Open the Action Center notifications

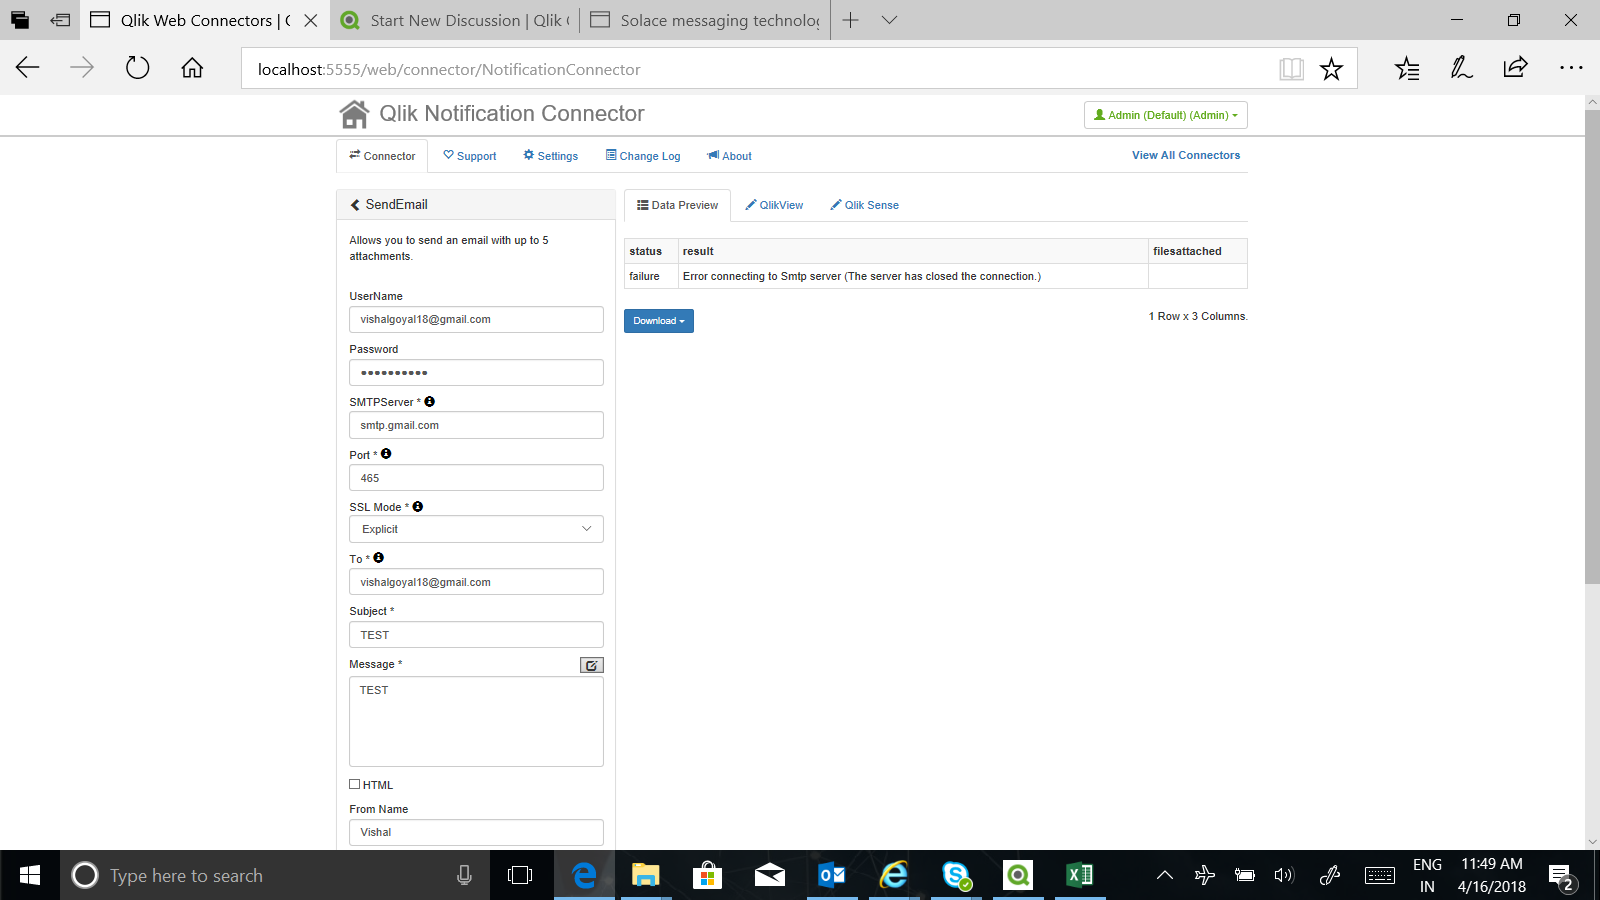pyautogui.click(x=1561, y=876)
